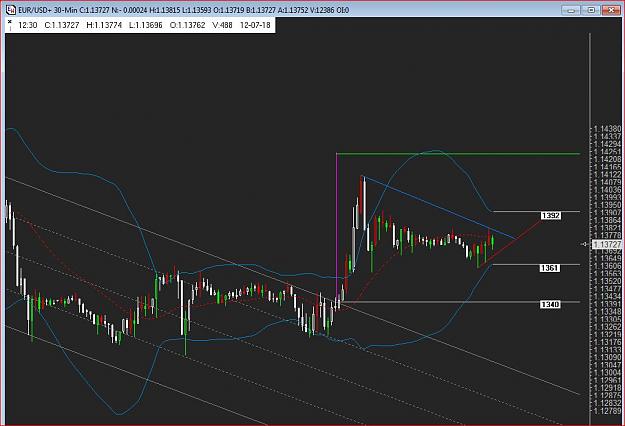This screenshot has height=426, width=625.
Task: Click the L:1.13696 low value in data box
Action: pyautogui.click(x=146, y=25)
